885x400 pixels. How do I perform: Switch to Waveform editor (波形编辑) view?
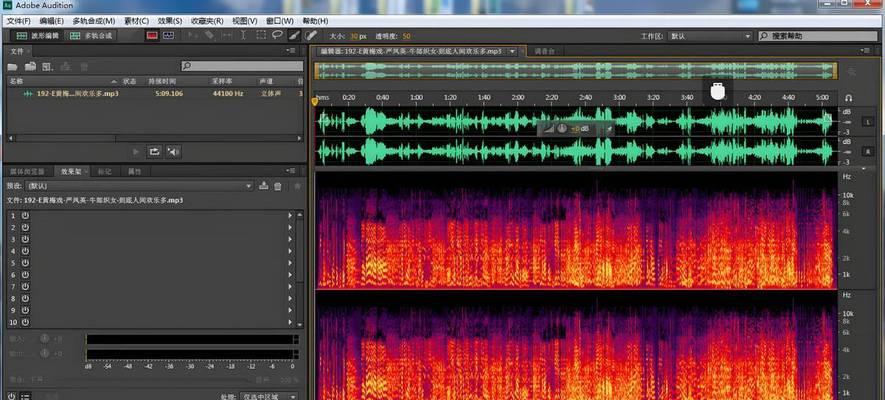[38, 36]
